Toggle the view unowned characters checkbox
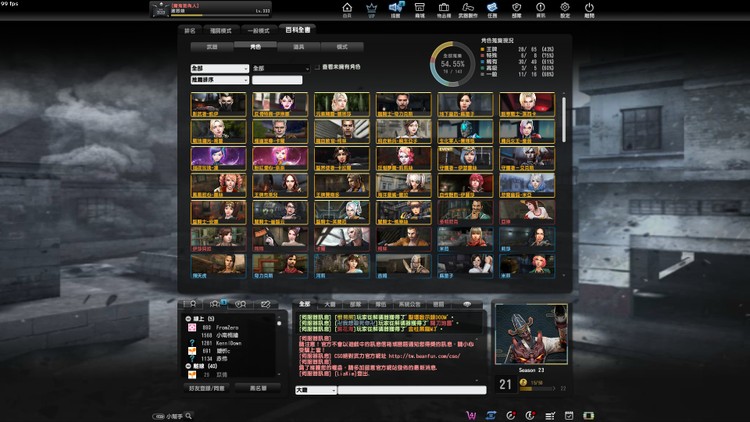Viewport: 750px width, 422px height. tap(317, 67)
